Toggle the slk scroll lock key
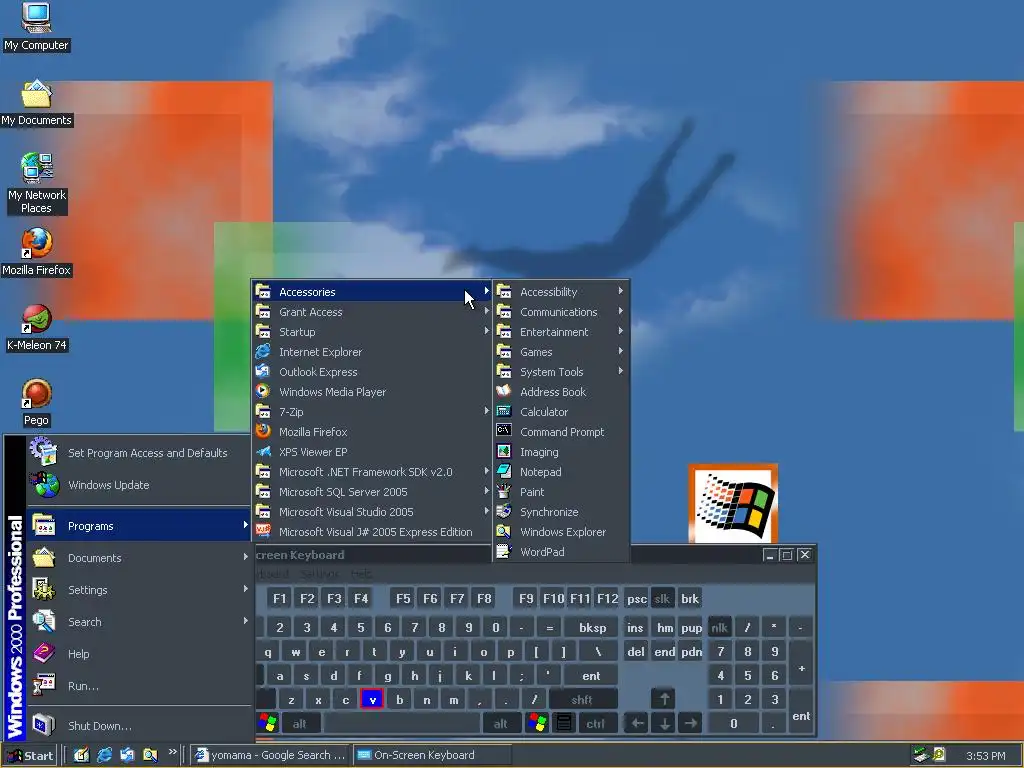Image resolution: width=1024 pixels, height=768 pixels. (x=662, y=598)
